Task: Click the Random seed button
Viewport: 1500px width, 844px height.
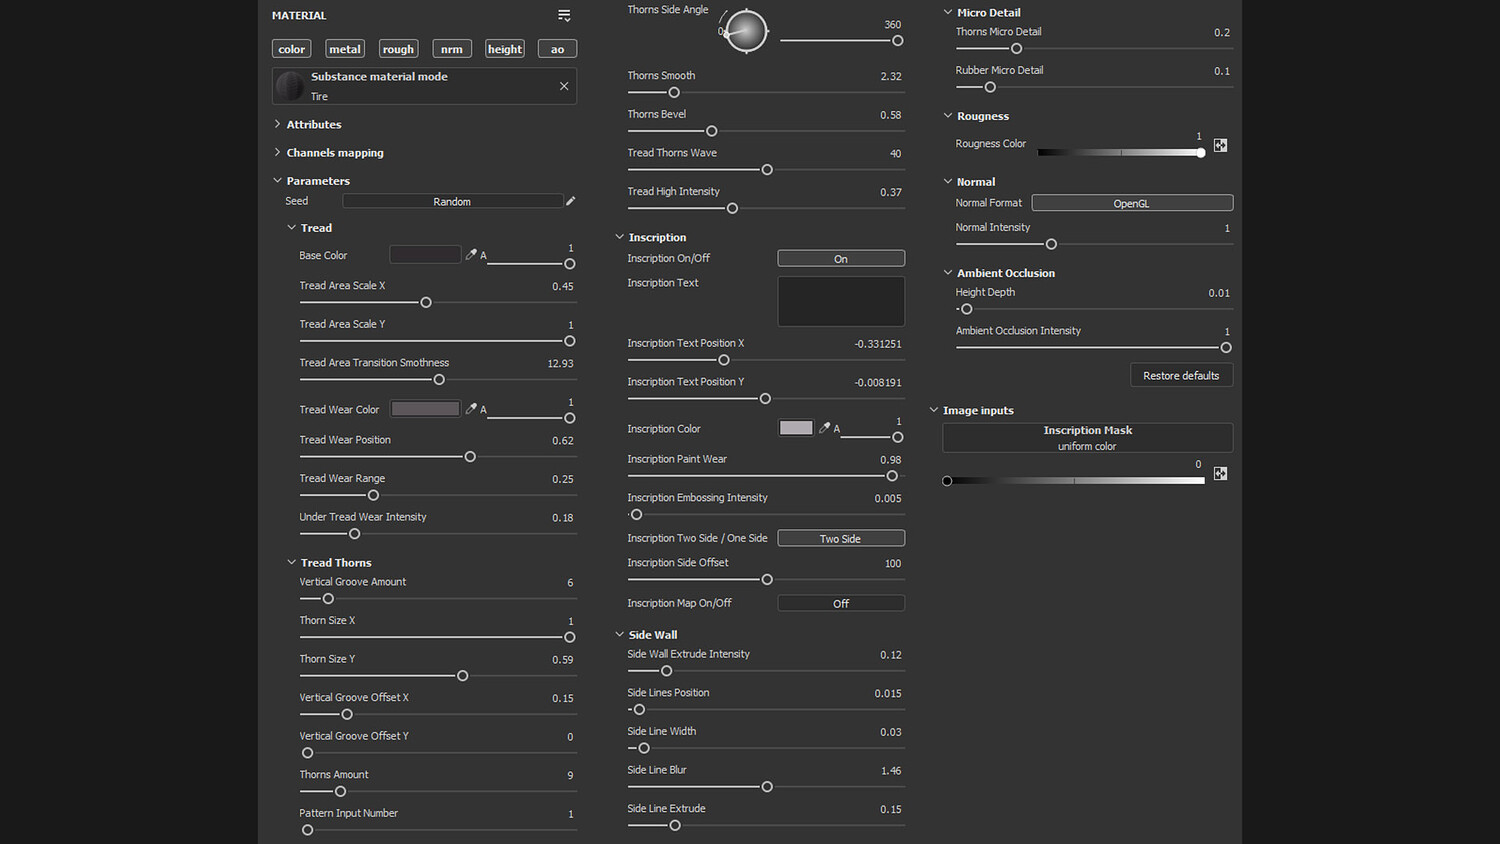Action: (x=452, y=201)
